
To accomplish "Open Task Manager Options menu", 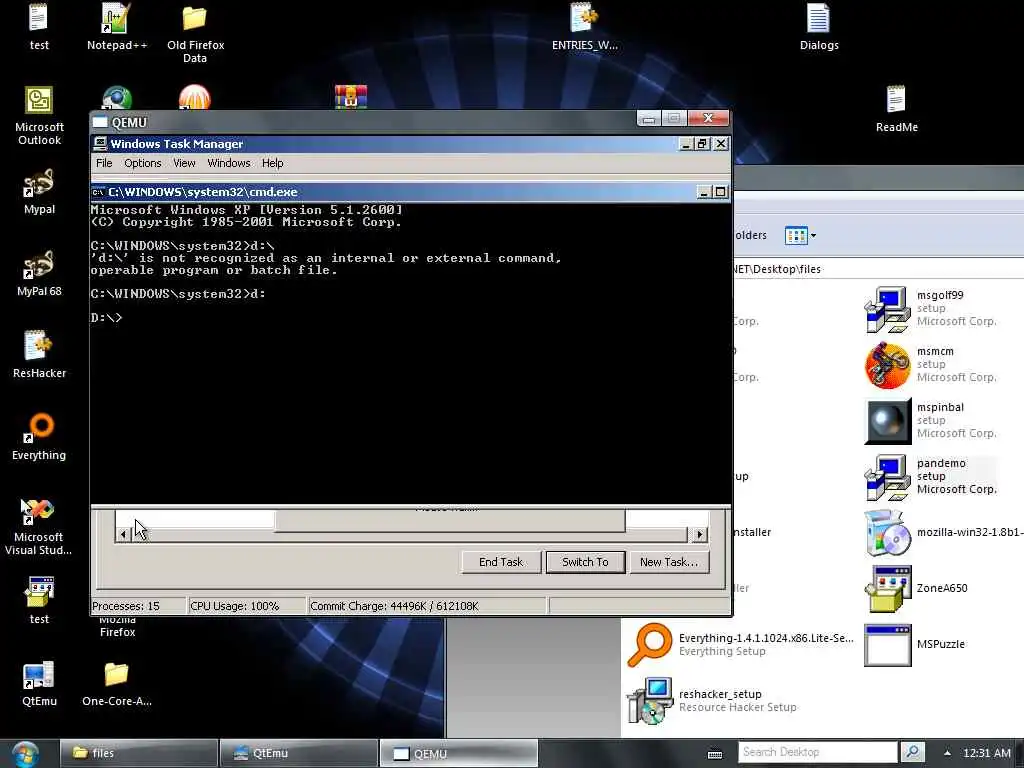I will click(x=142, y=163).
